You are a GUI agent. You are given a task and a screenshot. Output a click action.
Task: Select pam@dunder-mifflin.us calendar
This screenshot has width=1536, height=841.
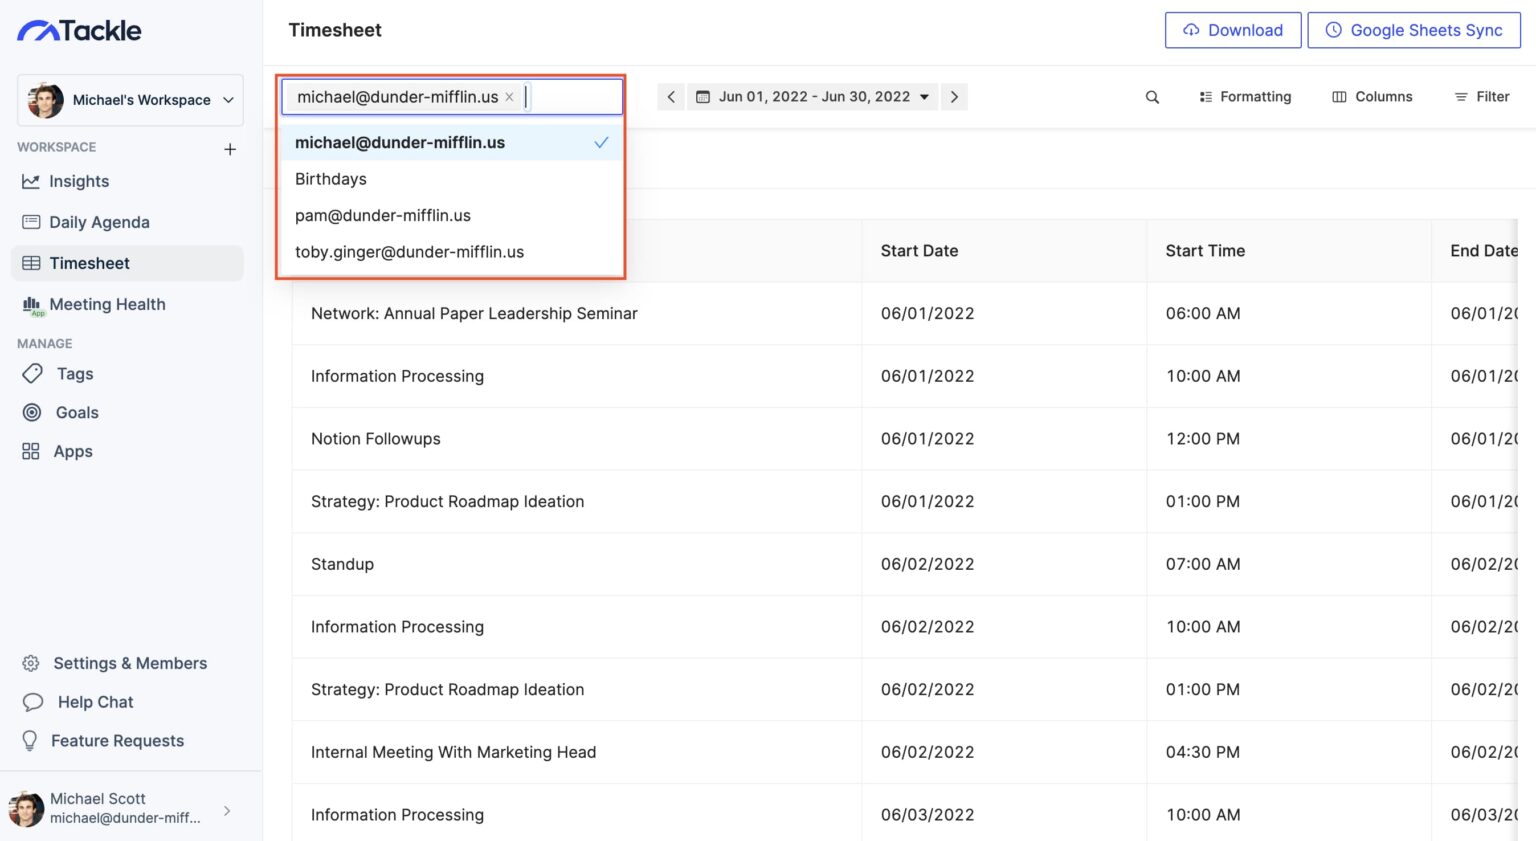click(x=383, y=215)
